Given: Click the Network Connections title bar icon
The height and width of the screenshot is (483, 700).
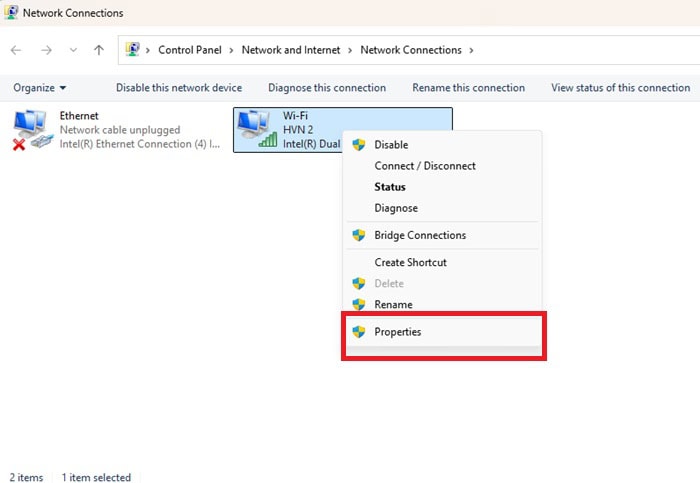Looking at the screenshot, I should click(10, 13).
